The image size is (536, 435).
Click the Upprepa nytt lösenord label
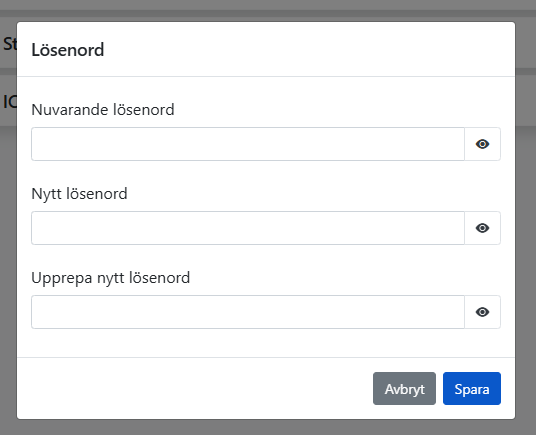point(110,278)
